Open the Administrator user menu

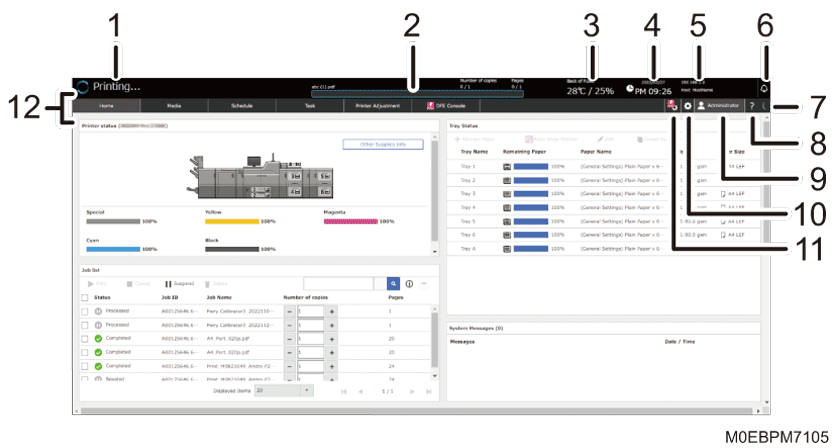718,105
